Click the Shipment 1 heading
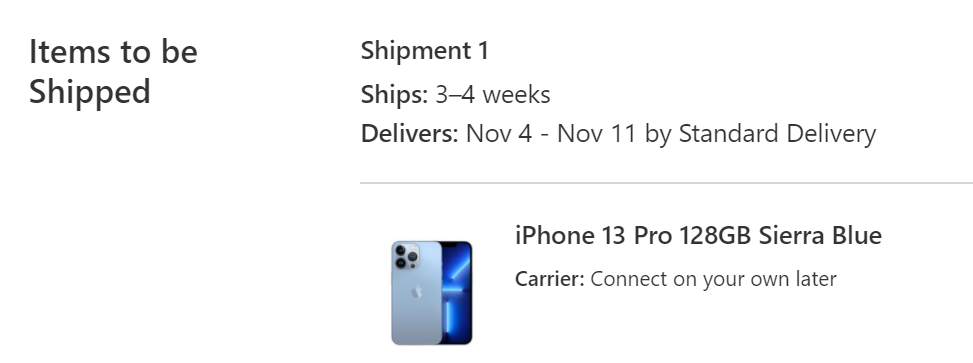 coord(424,50)
